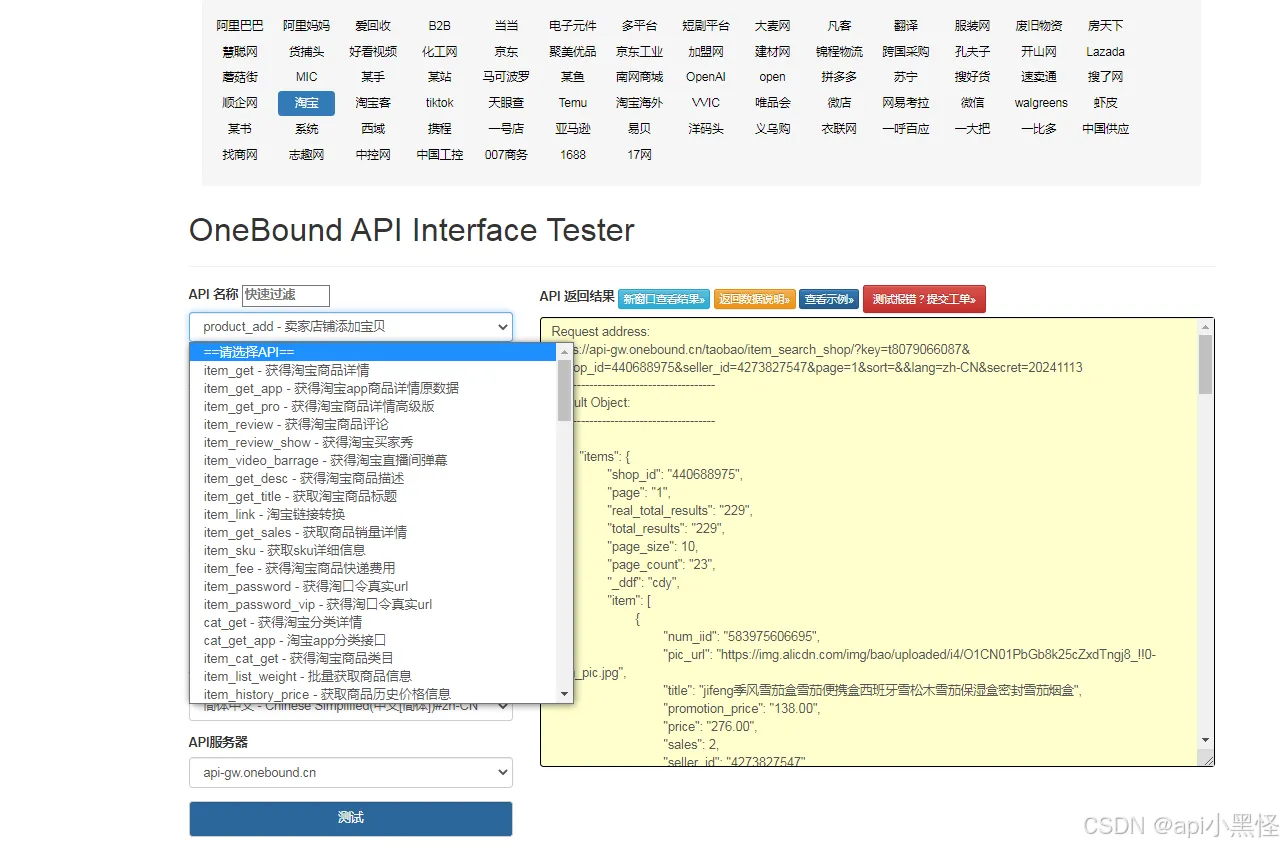Select the 淘宝 platform tag
Screen dimensions: 1283x847
pos(306,103)
